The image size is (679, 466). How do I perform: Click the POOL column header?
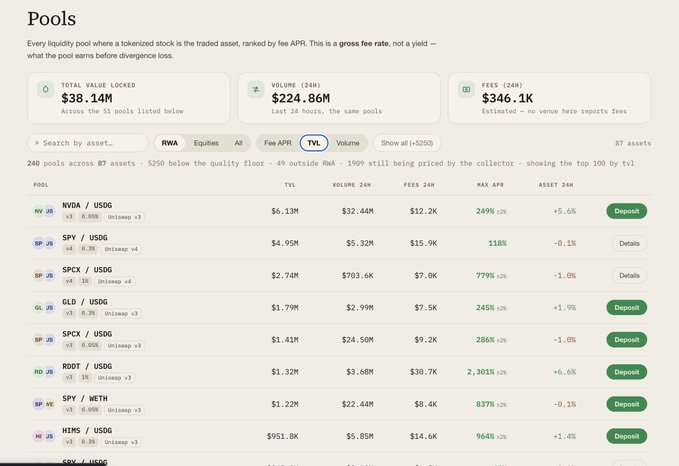pyautogui.click(x=41, y=185)
